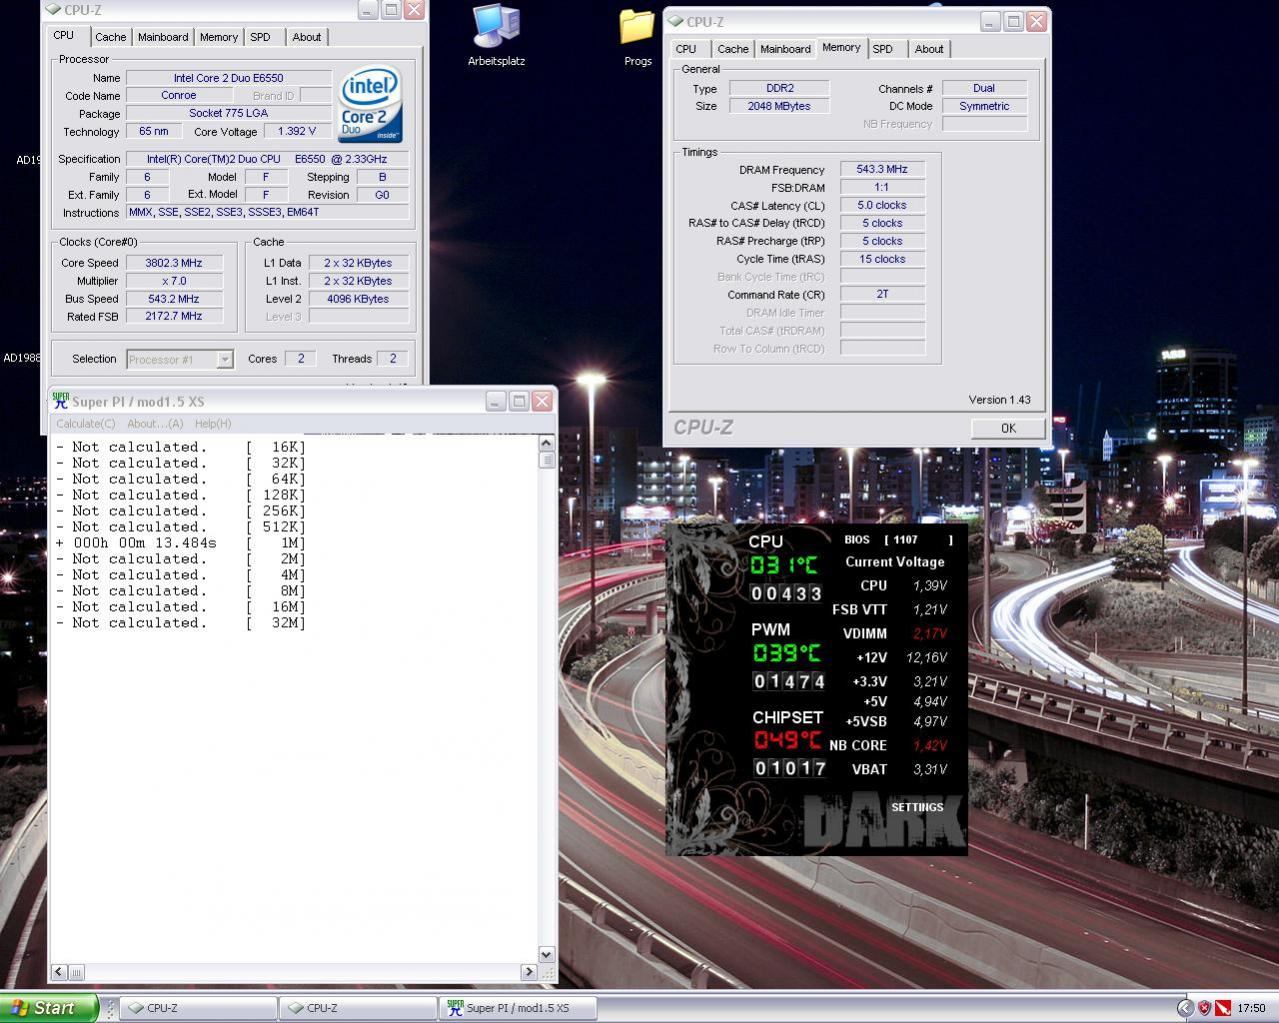Click the CPU-Z icon in the Memory window title
Image resolution: width=1279 pixels, height=1023 pixels.
pos(676,21)
